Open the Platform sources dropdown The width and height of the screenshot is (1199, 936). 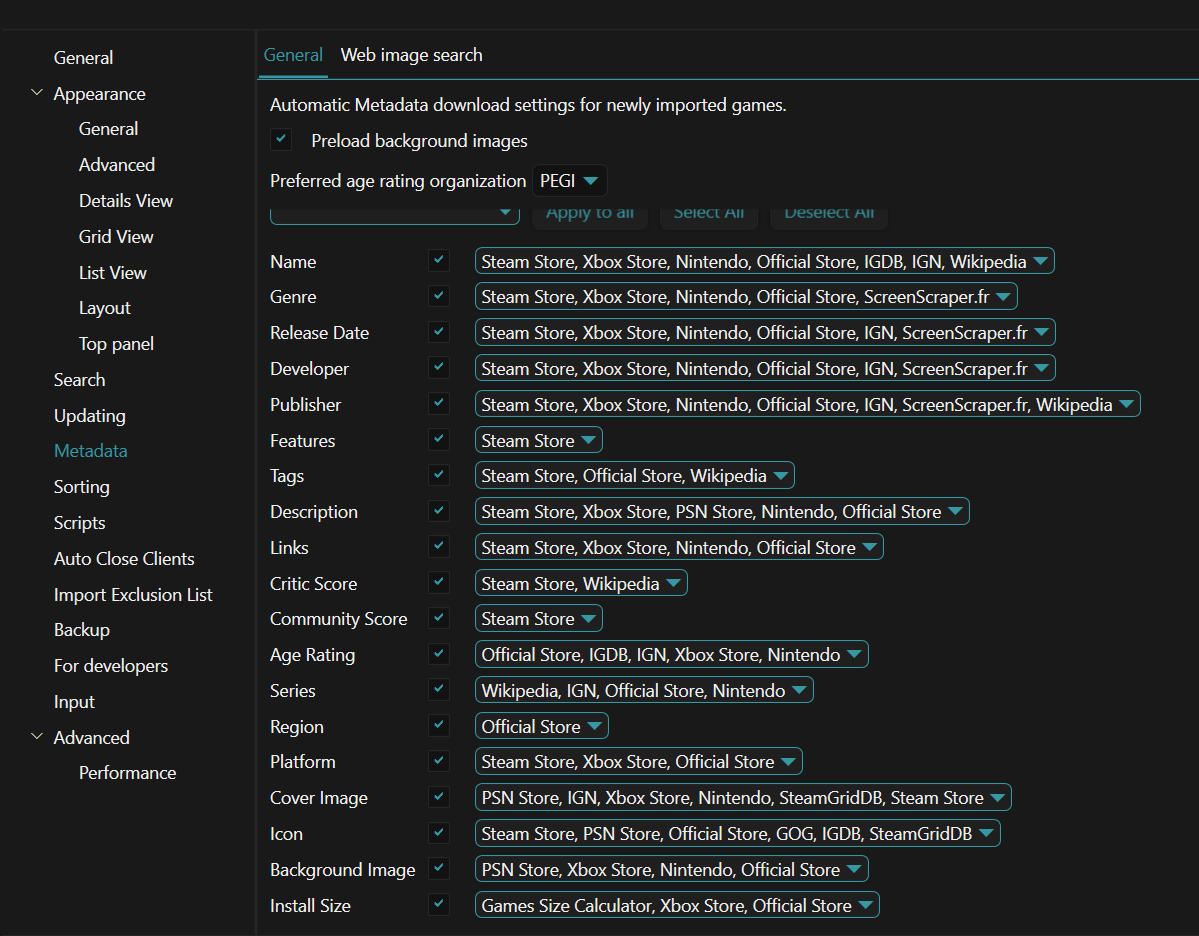coord(638,762)
